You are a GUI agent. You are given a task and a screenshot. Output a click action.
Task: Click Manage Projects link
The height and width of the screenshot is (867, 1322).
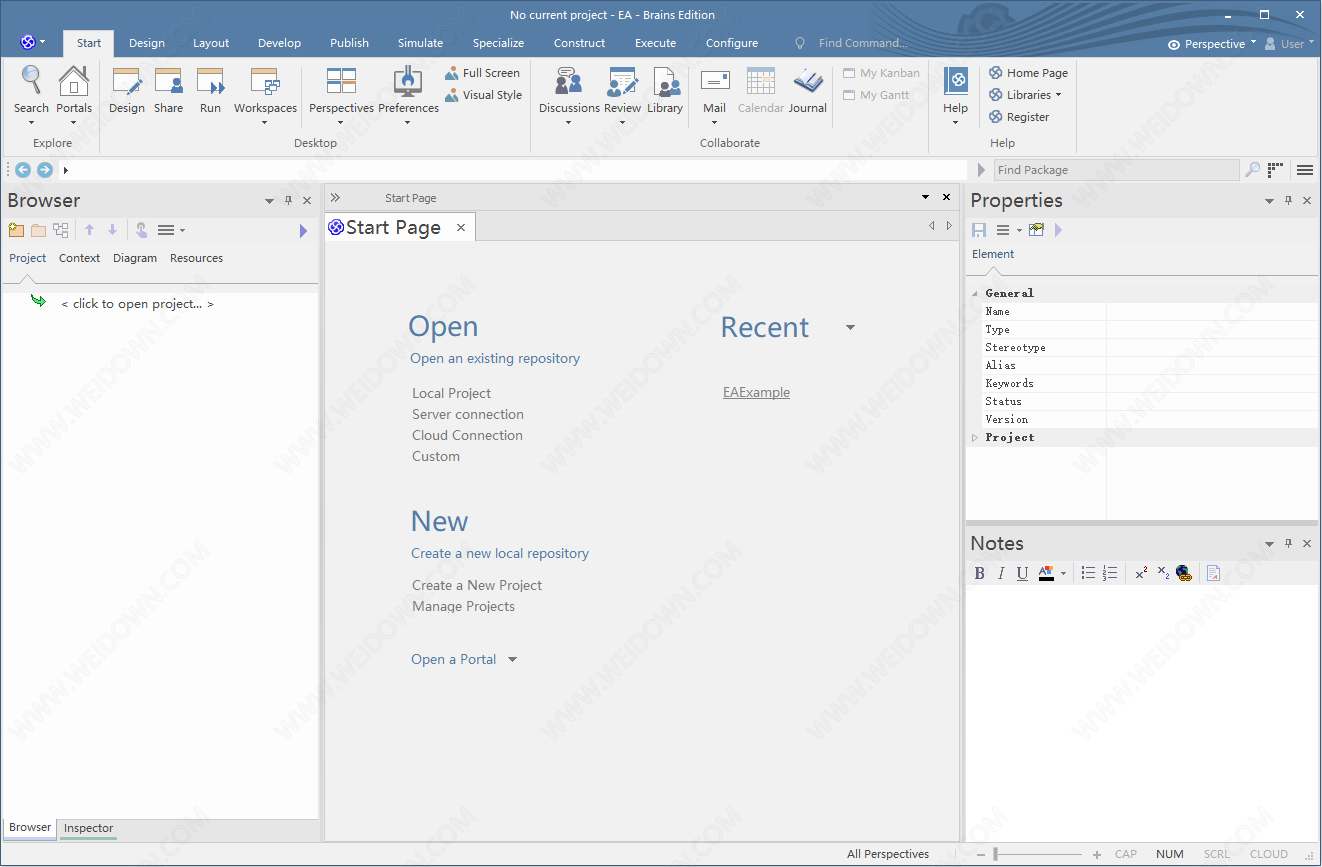pos(463,606)
